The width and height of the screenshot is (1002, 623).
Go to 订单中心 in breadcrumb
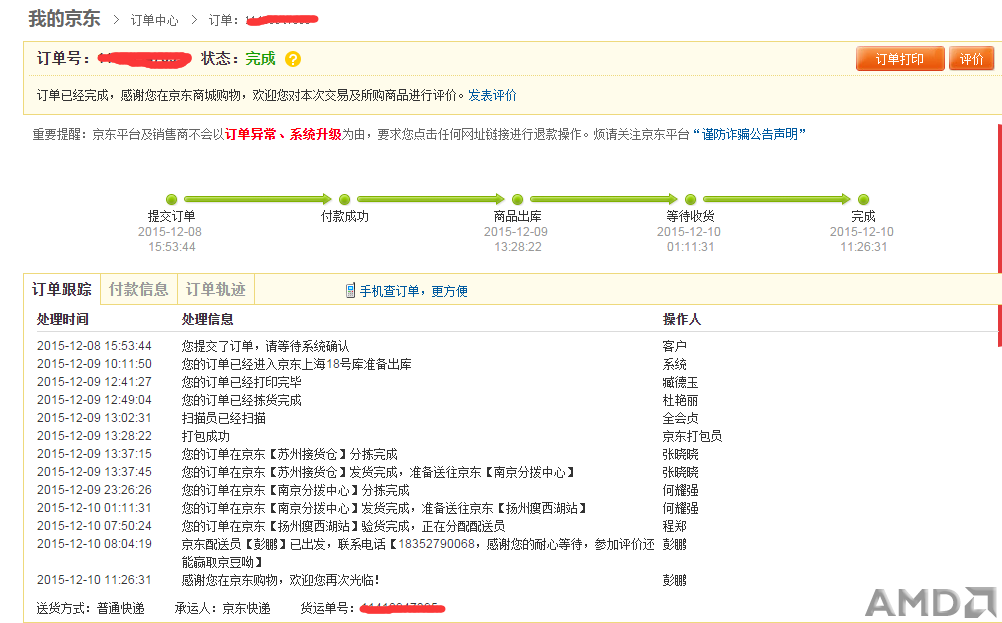pyautogui.click(x=154, y=20)
